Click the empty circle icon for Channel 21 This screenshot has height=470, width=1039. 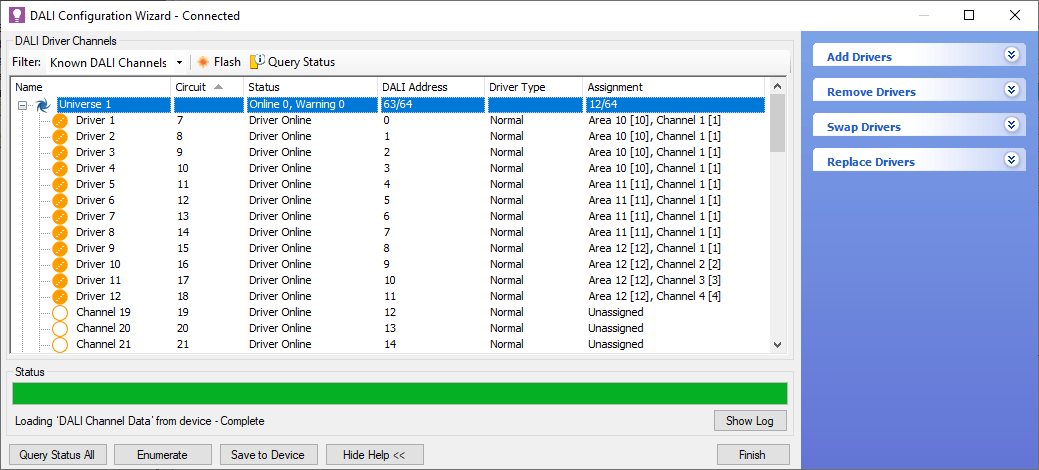[x=60, y=344]
